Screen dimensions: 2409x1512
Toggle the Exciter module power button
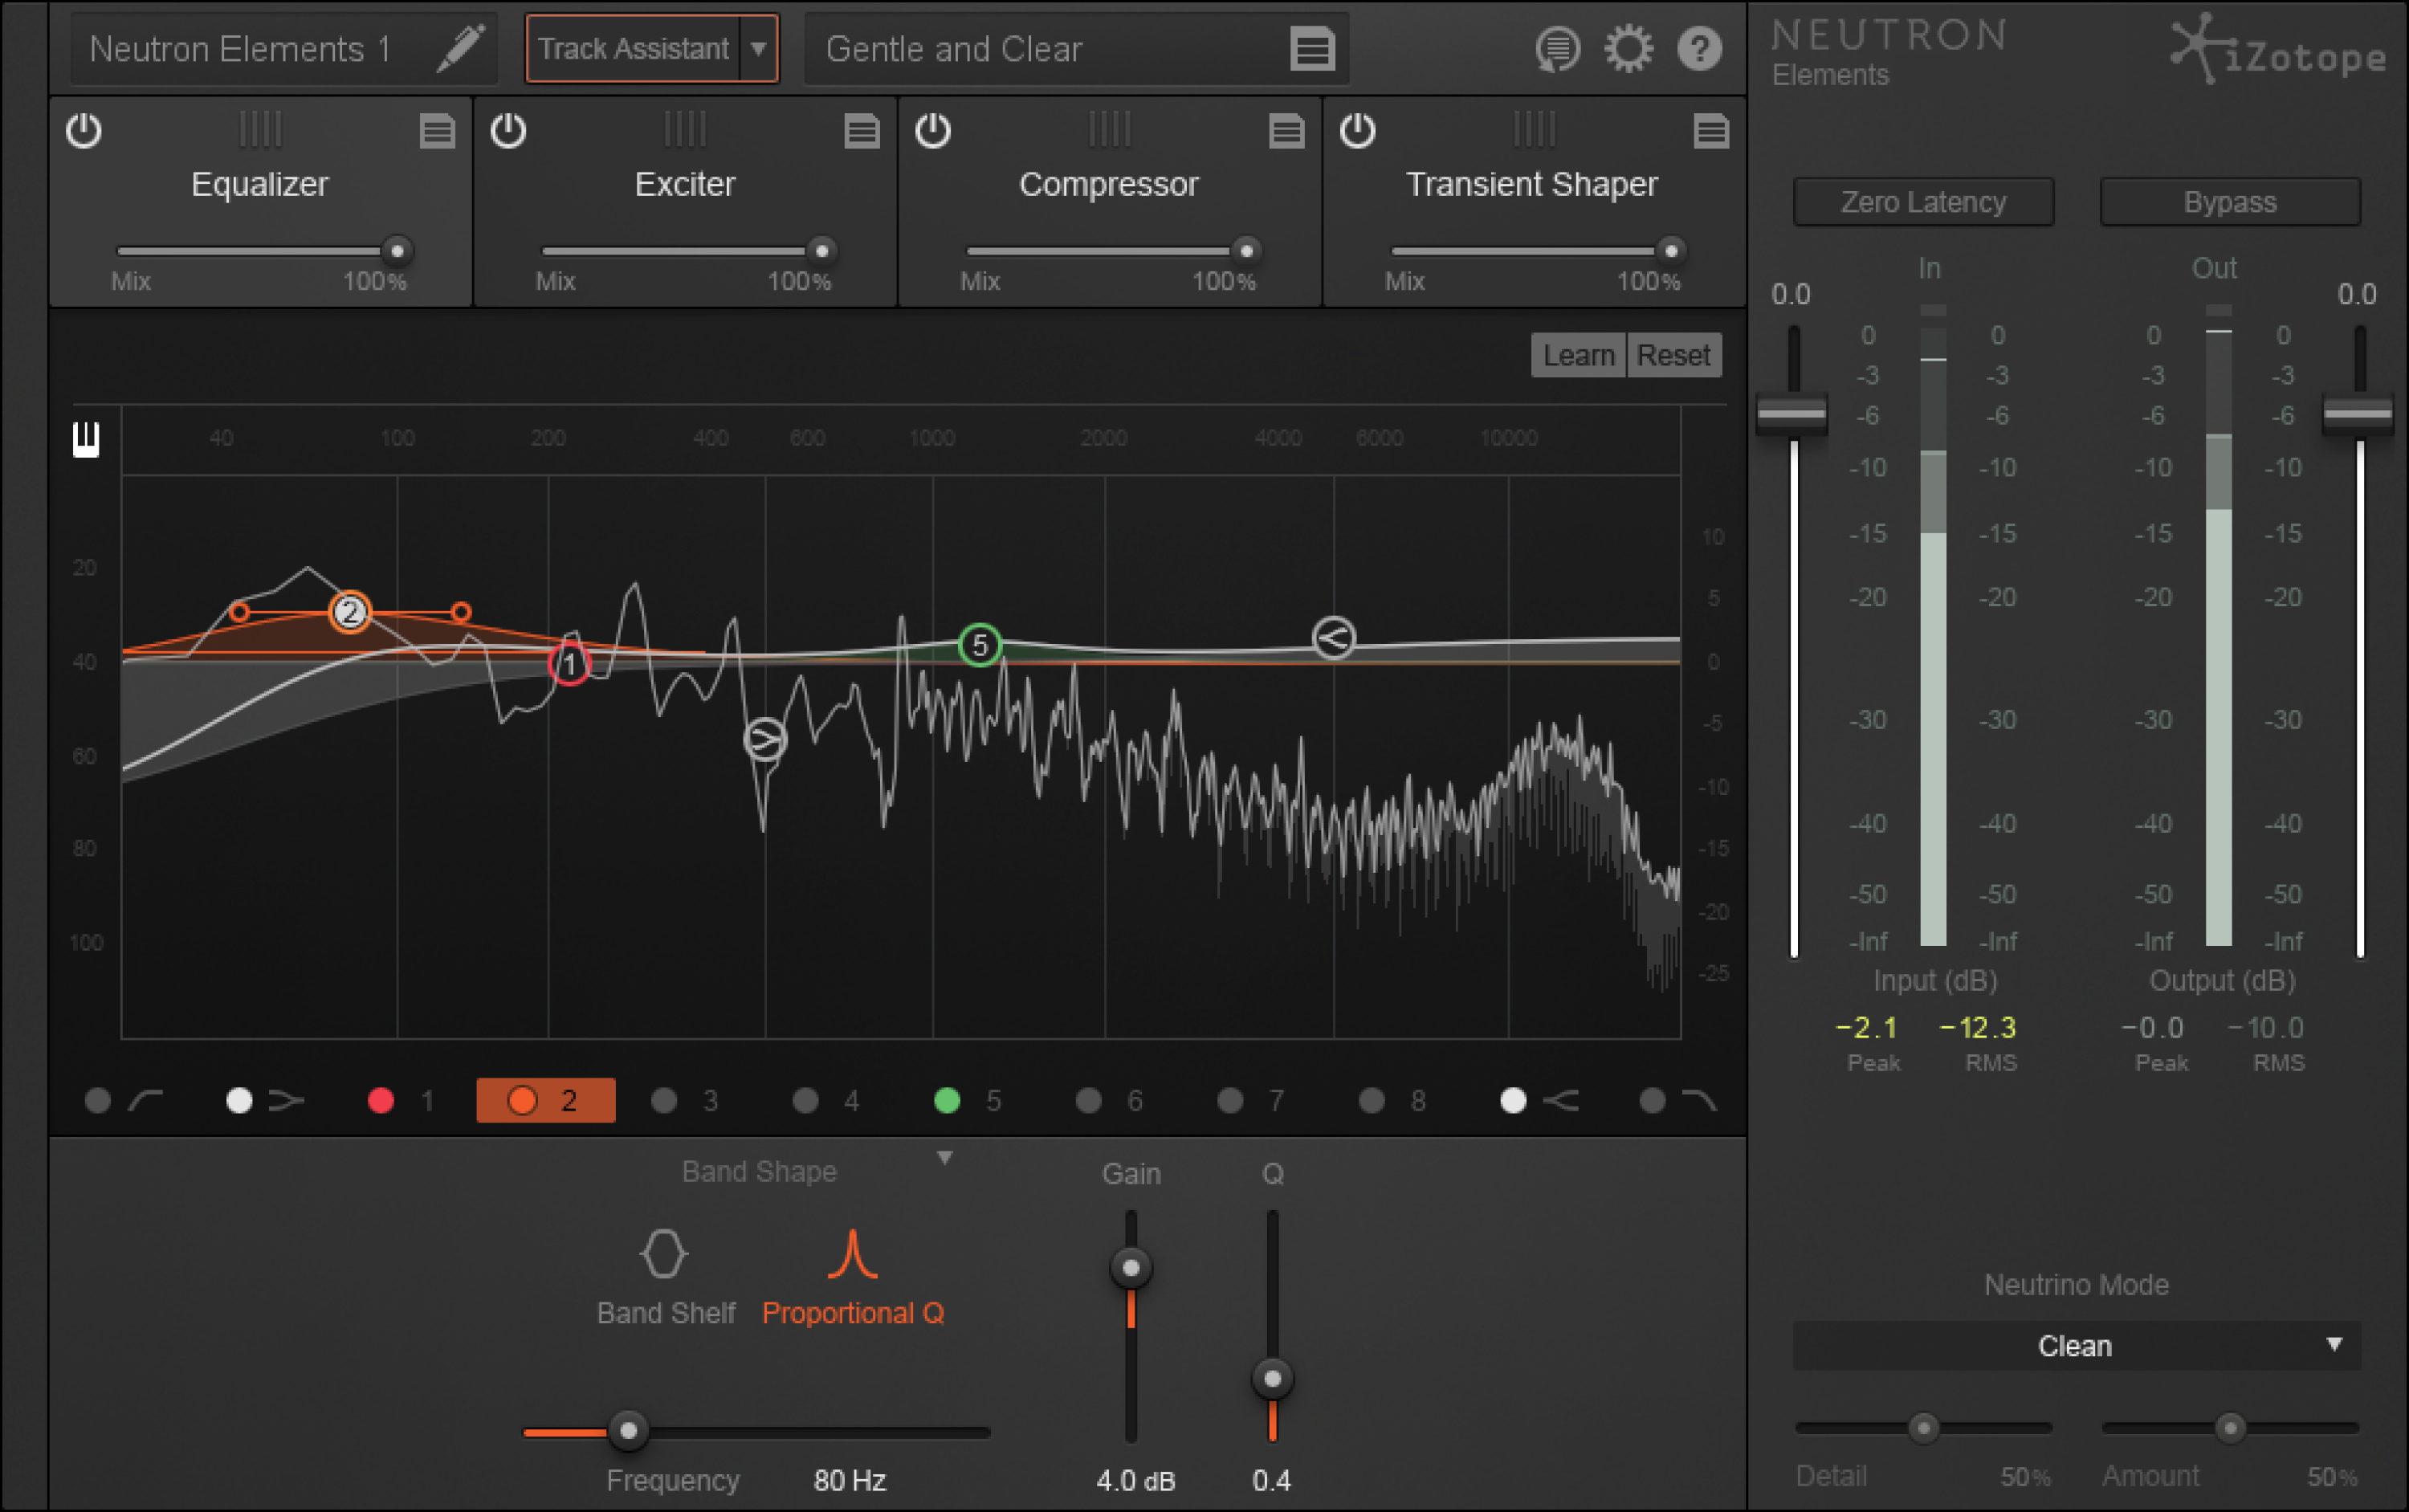(x=509, y=131)
